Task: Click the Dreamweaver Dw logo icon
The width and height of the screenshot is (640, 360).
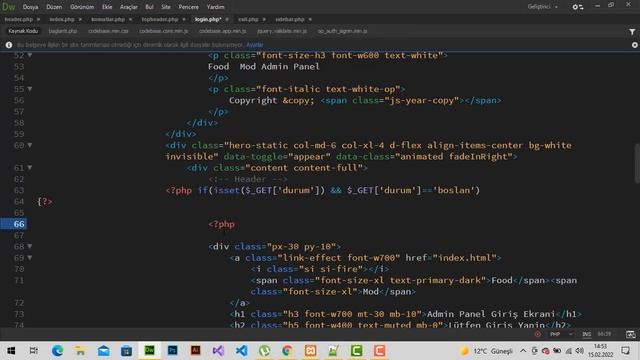Action: pos(9,7)
